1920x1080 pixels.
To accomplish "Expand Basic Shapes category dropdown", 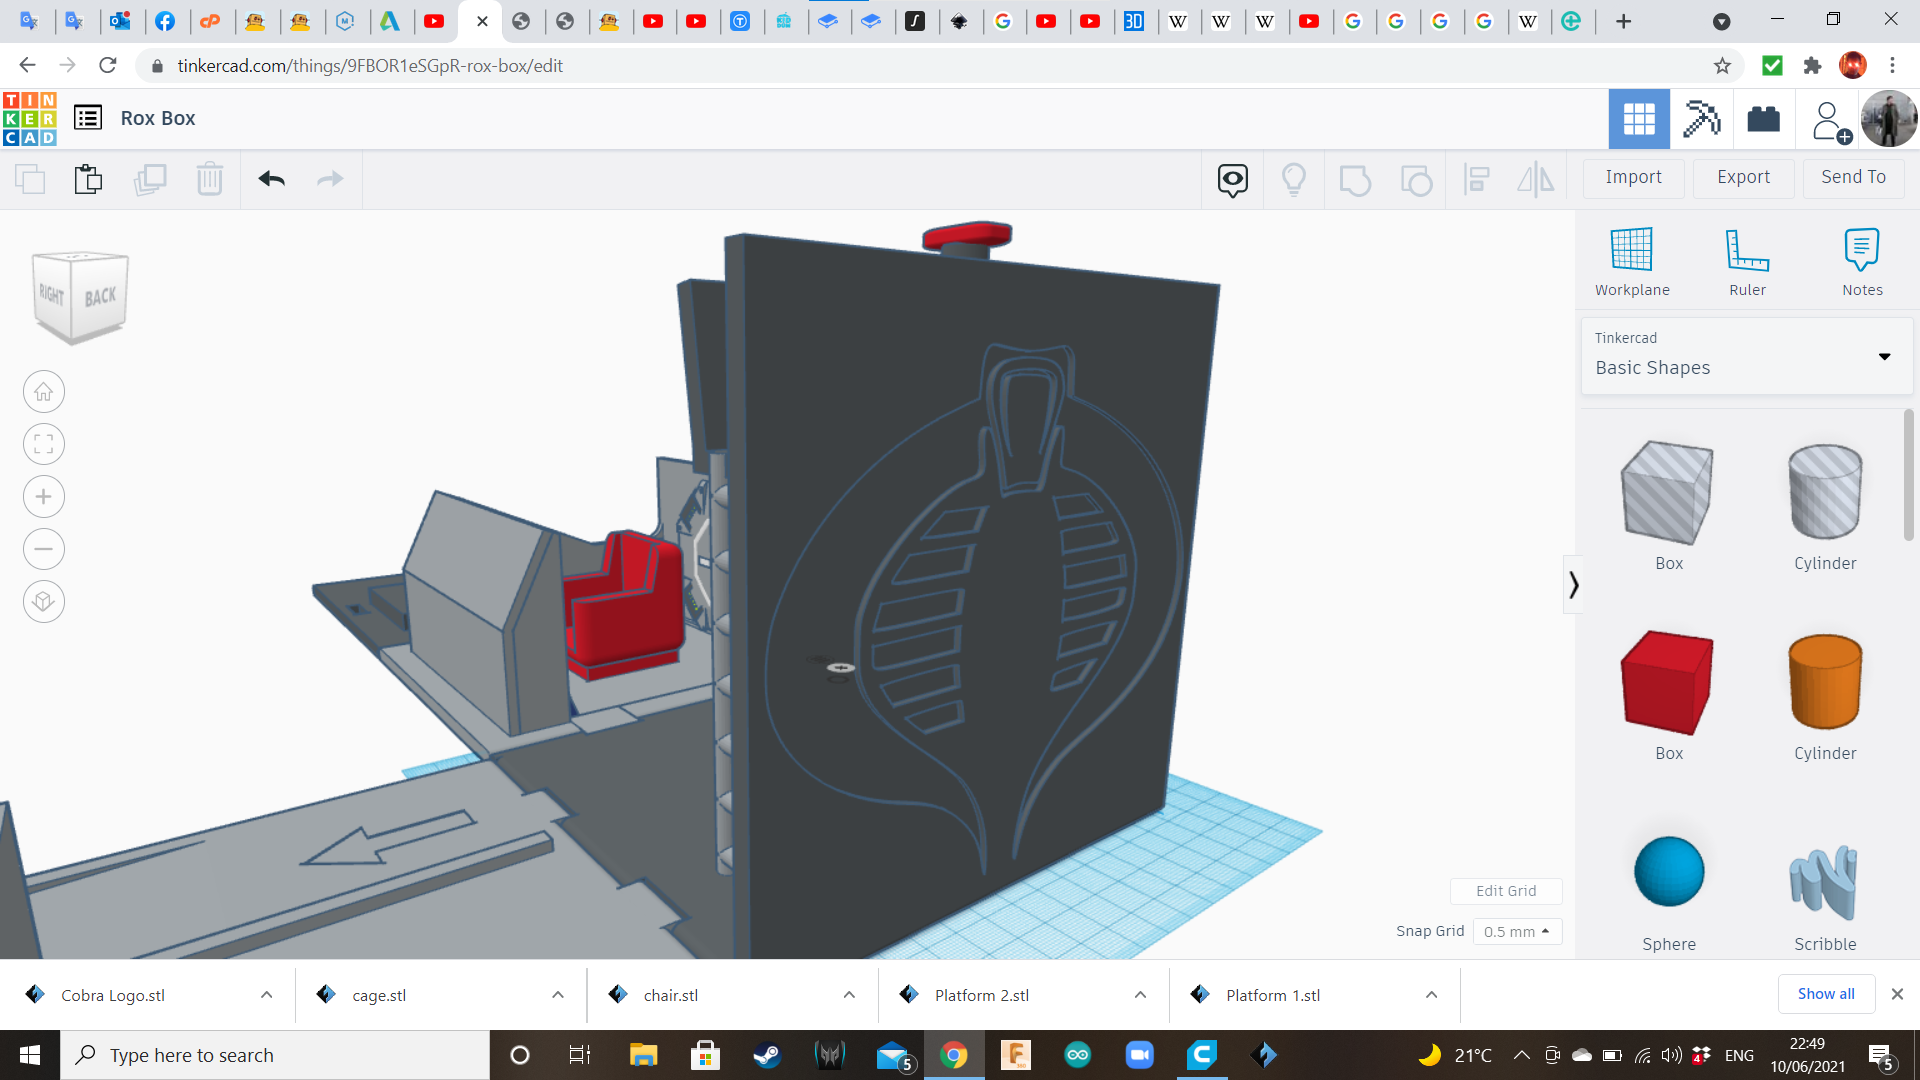I will 1884,356.
